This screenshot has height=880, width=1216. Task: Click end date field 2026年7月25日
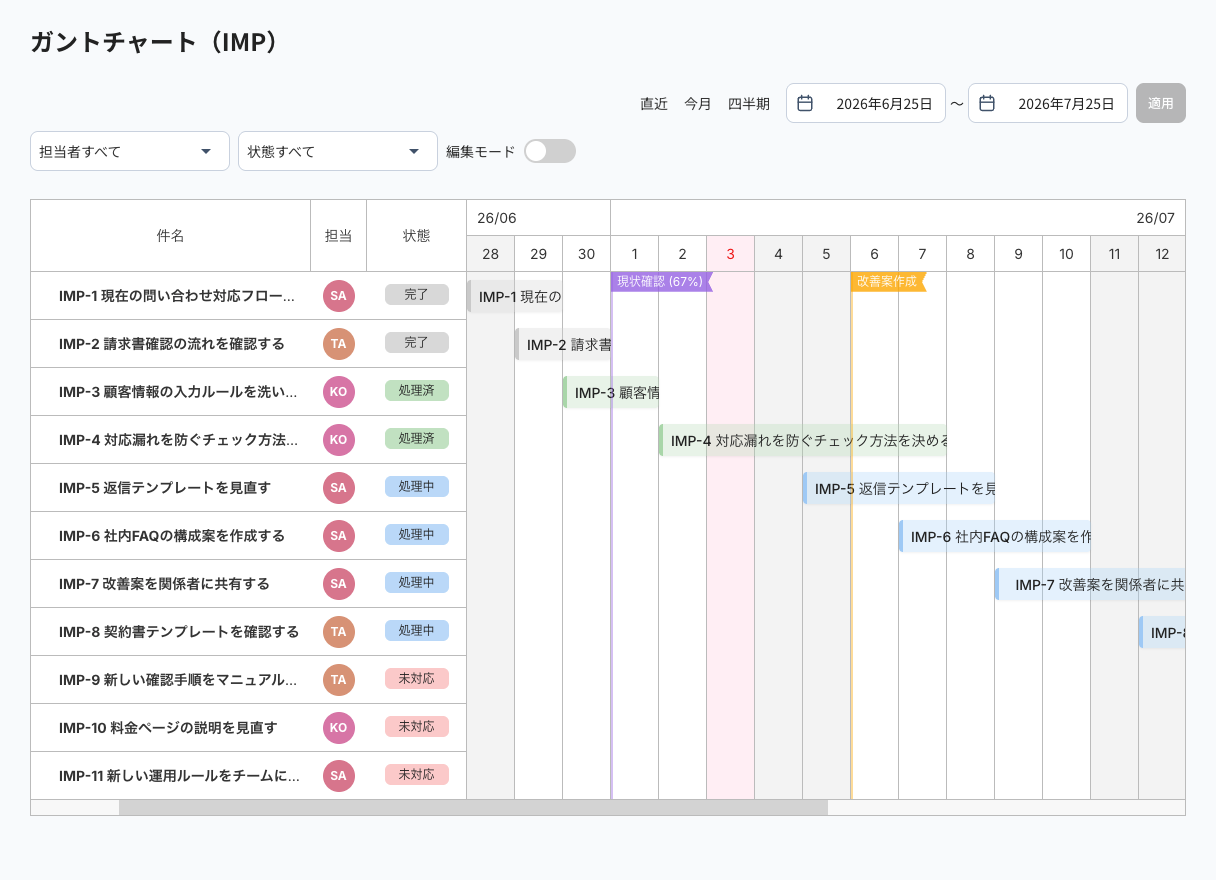1048,103
